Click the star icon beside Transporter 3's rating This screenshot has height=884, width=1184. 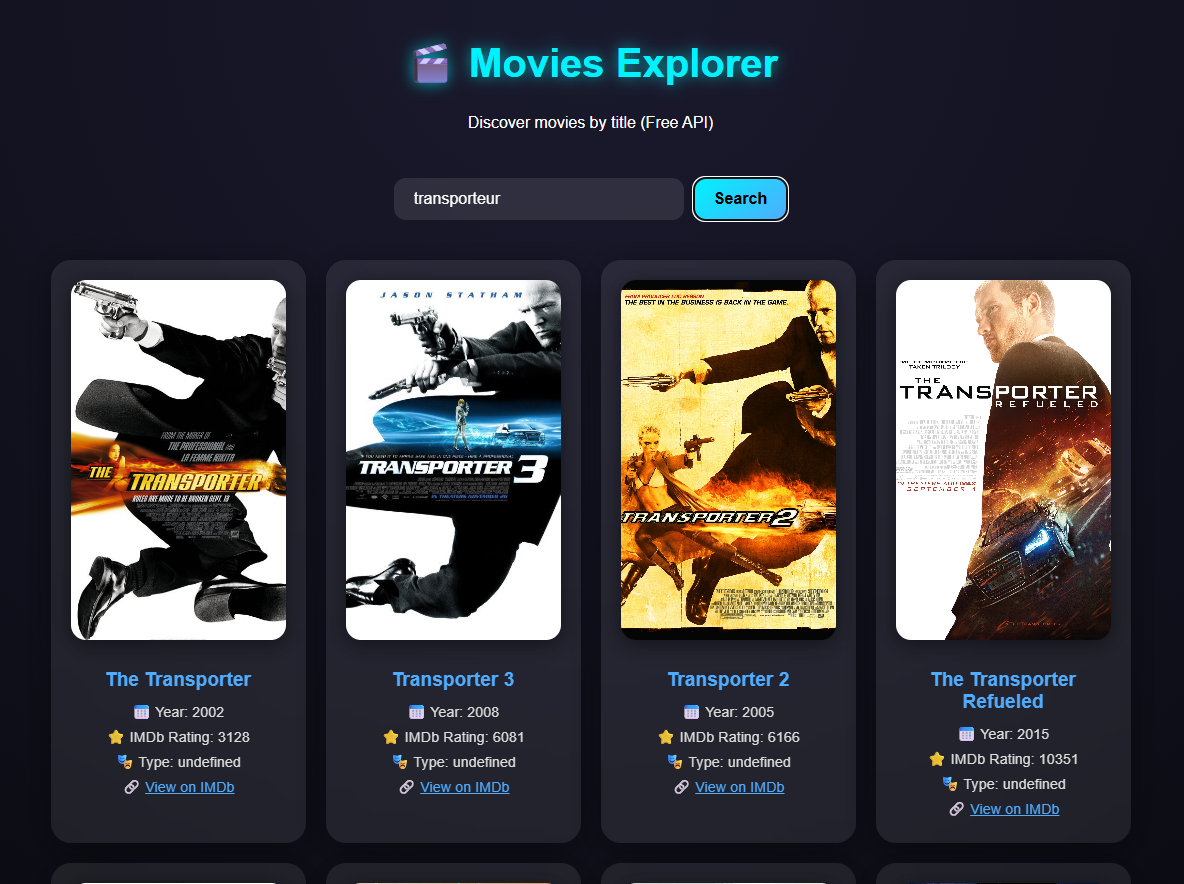click(391, 737)
